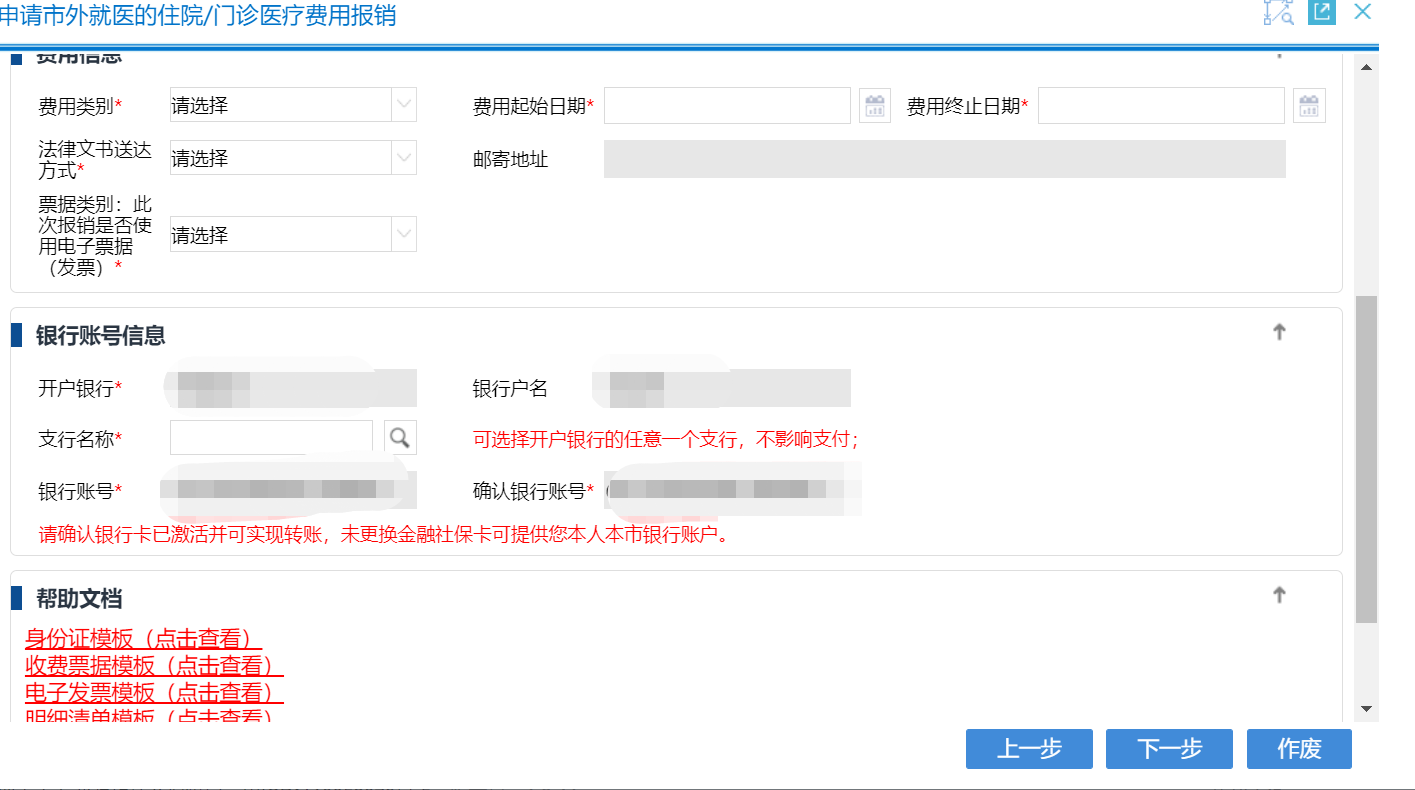1415x790 pixels.
Task: Click the 可选择开户银行的任意一个支行 hint text
Action: point(666,439)
